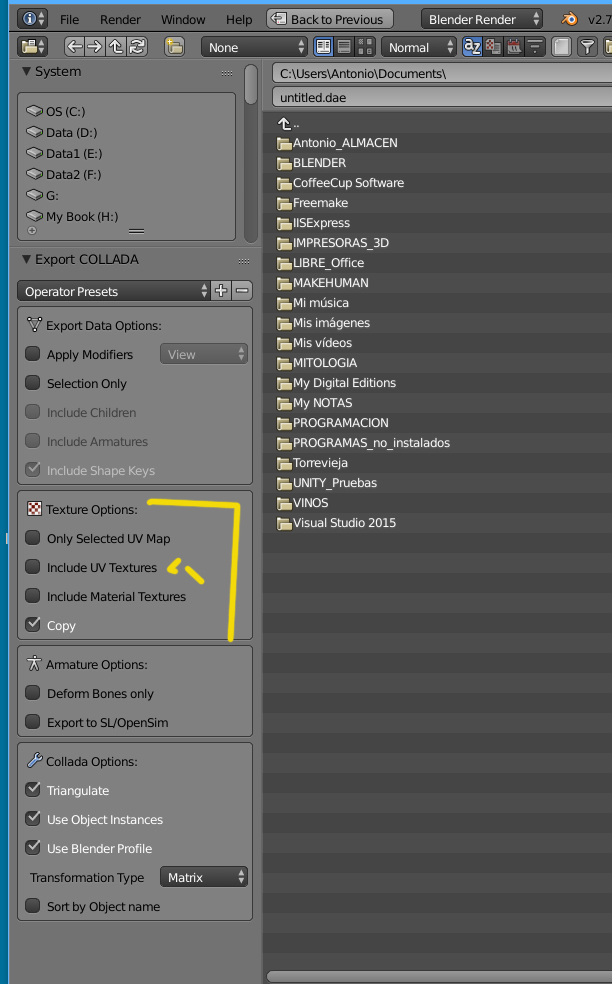Sort files by size
Image resolution: width=612 pixels, height=984 pixels.
tap(535, 46)
